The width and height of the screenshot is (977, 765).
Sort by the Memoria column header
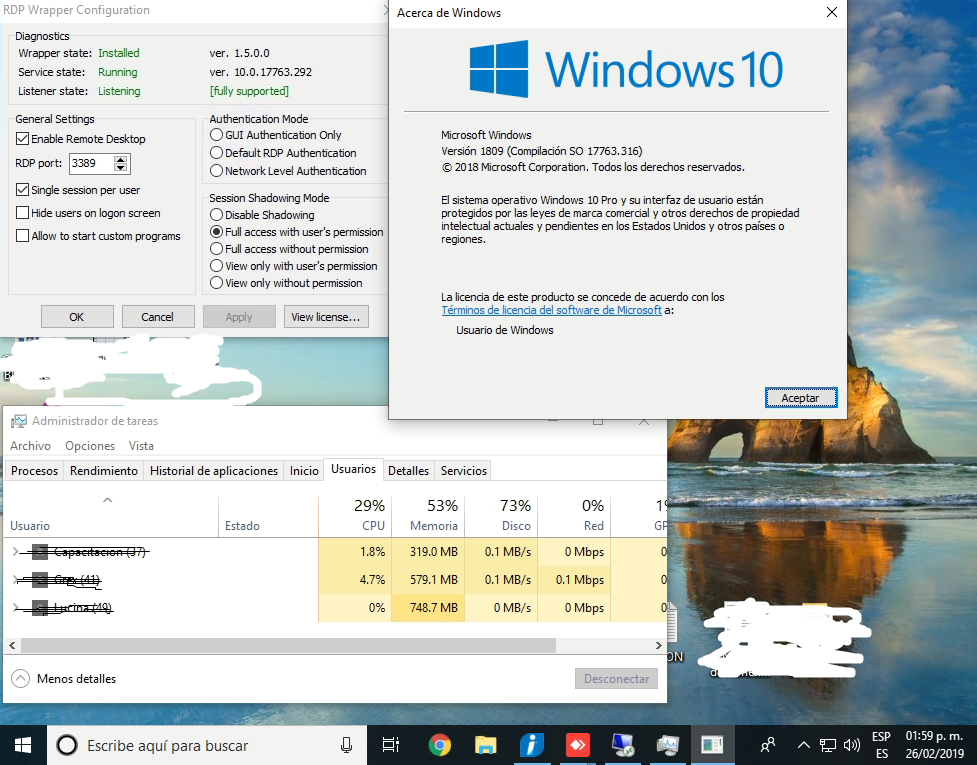428,516
